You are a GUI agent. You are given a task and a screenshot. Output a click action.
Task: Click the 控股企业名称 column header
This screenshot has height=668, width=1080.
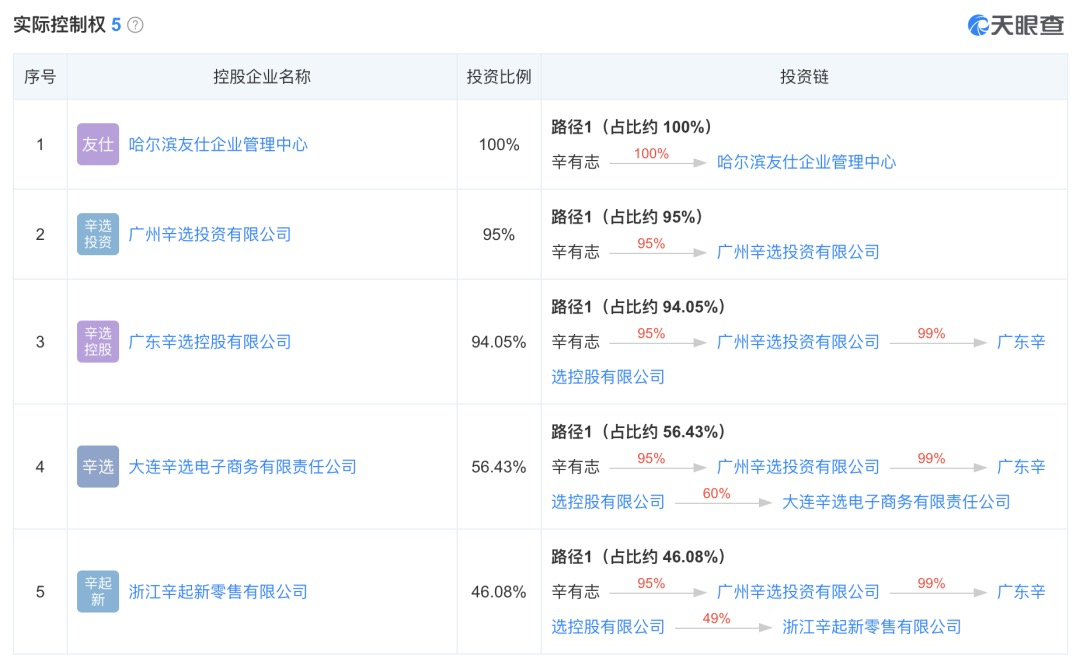click(262, 77)
